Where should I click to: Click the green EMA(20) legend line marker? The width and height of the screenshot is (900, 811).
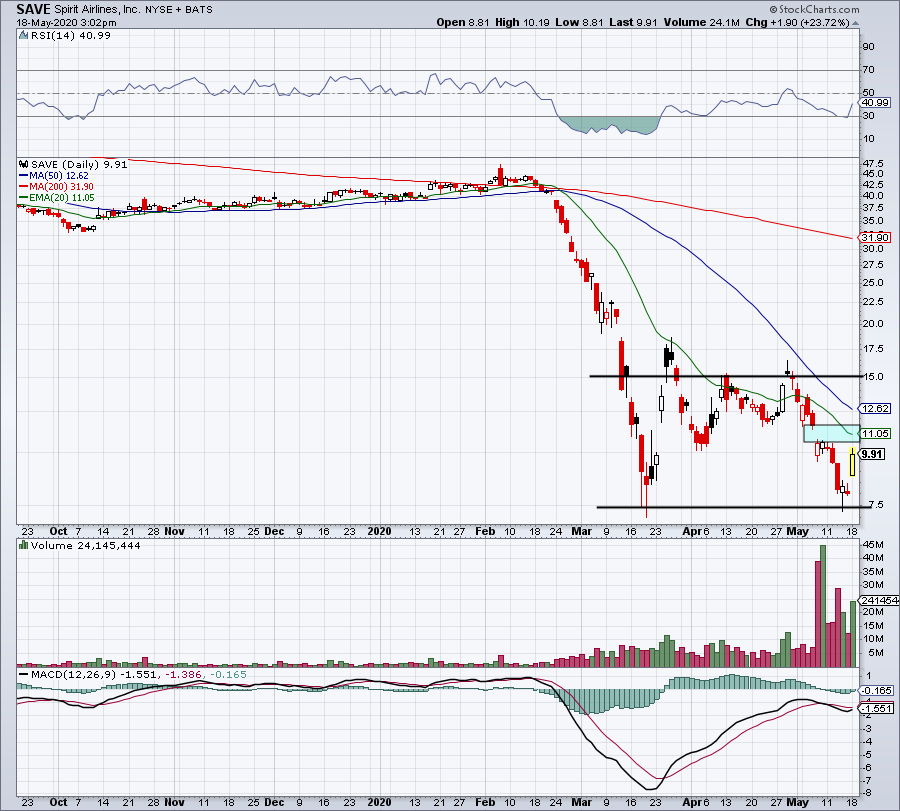(24, 195)
